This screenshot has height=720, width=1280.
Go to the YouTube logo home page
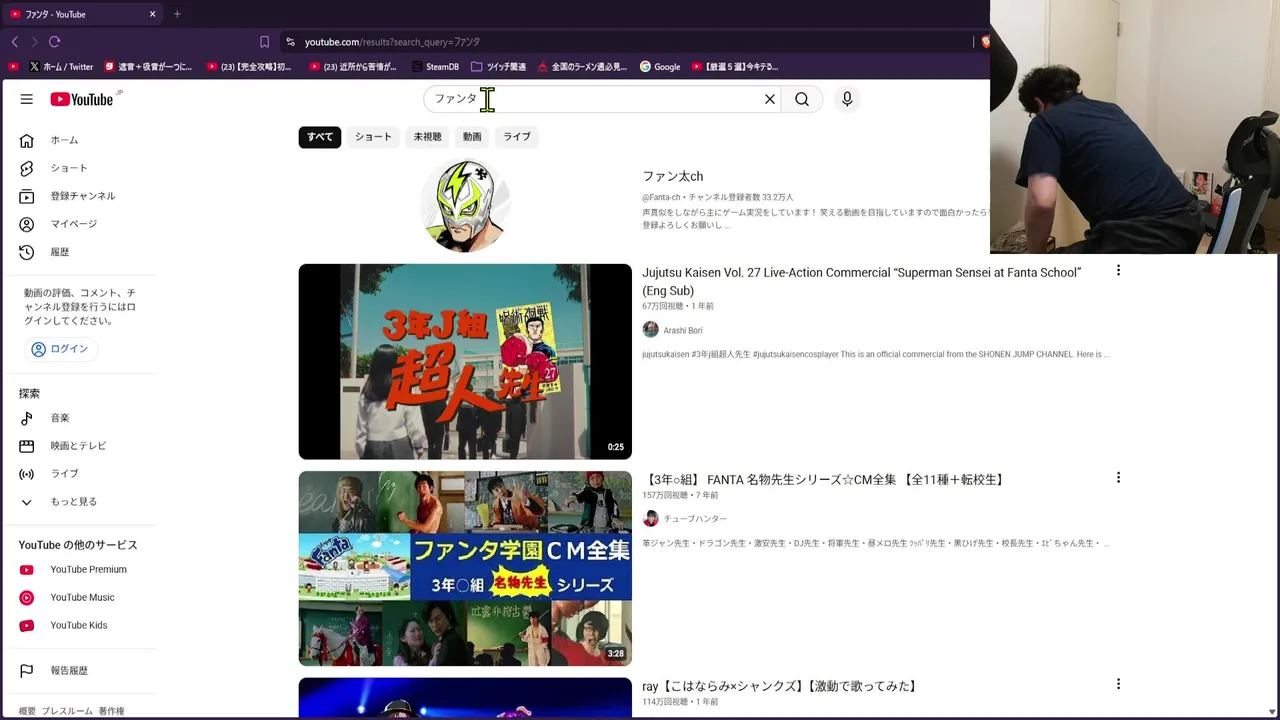82,99
